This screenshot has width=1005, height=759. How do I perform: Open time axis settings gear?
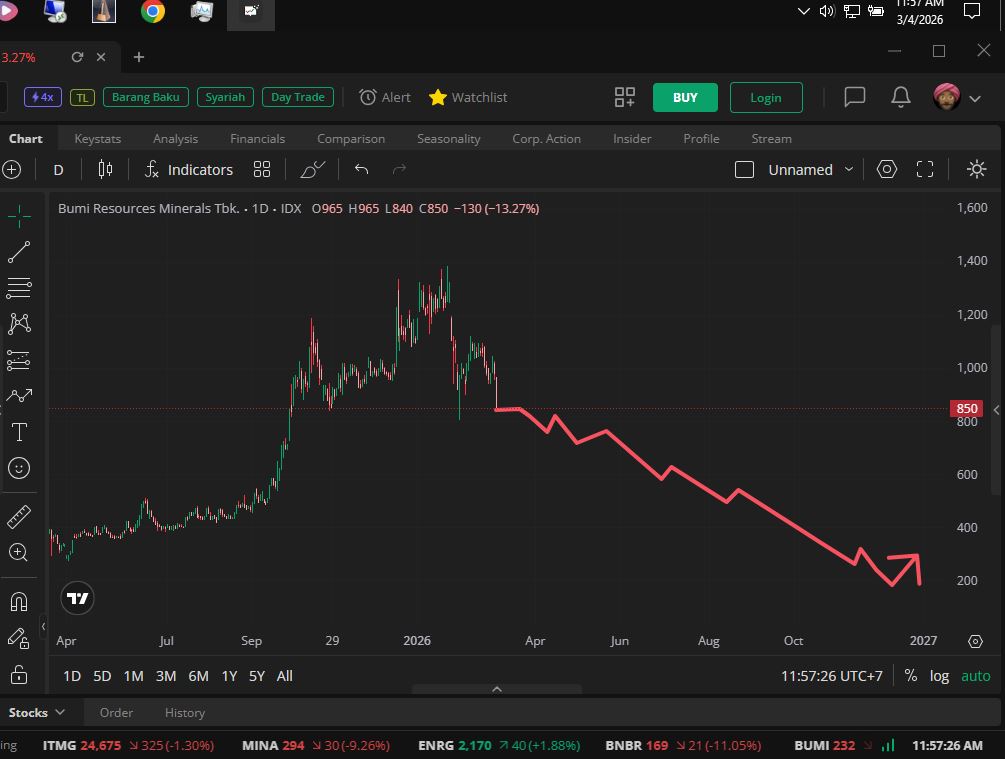click(976, 641)
